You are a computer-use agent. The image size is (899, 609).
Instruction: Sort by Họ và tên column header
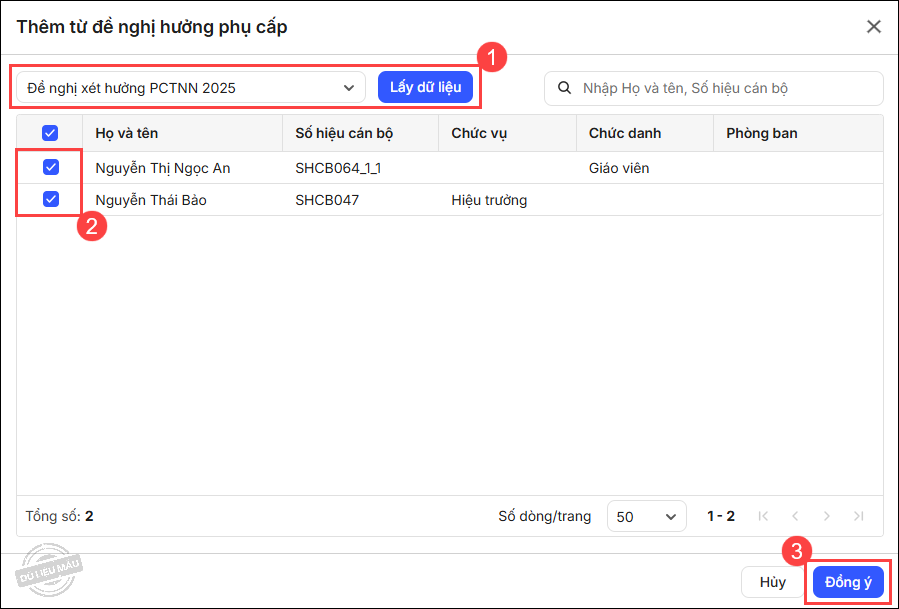[x=127, y=133]
